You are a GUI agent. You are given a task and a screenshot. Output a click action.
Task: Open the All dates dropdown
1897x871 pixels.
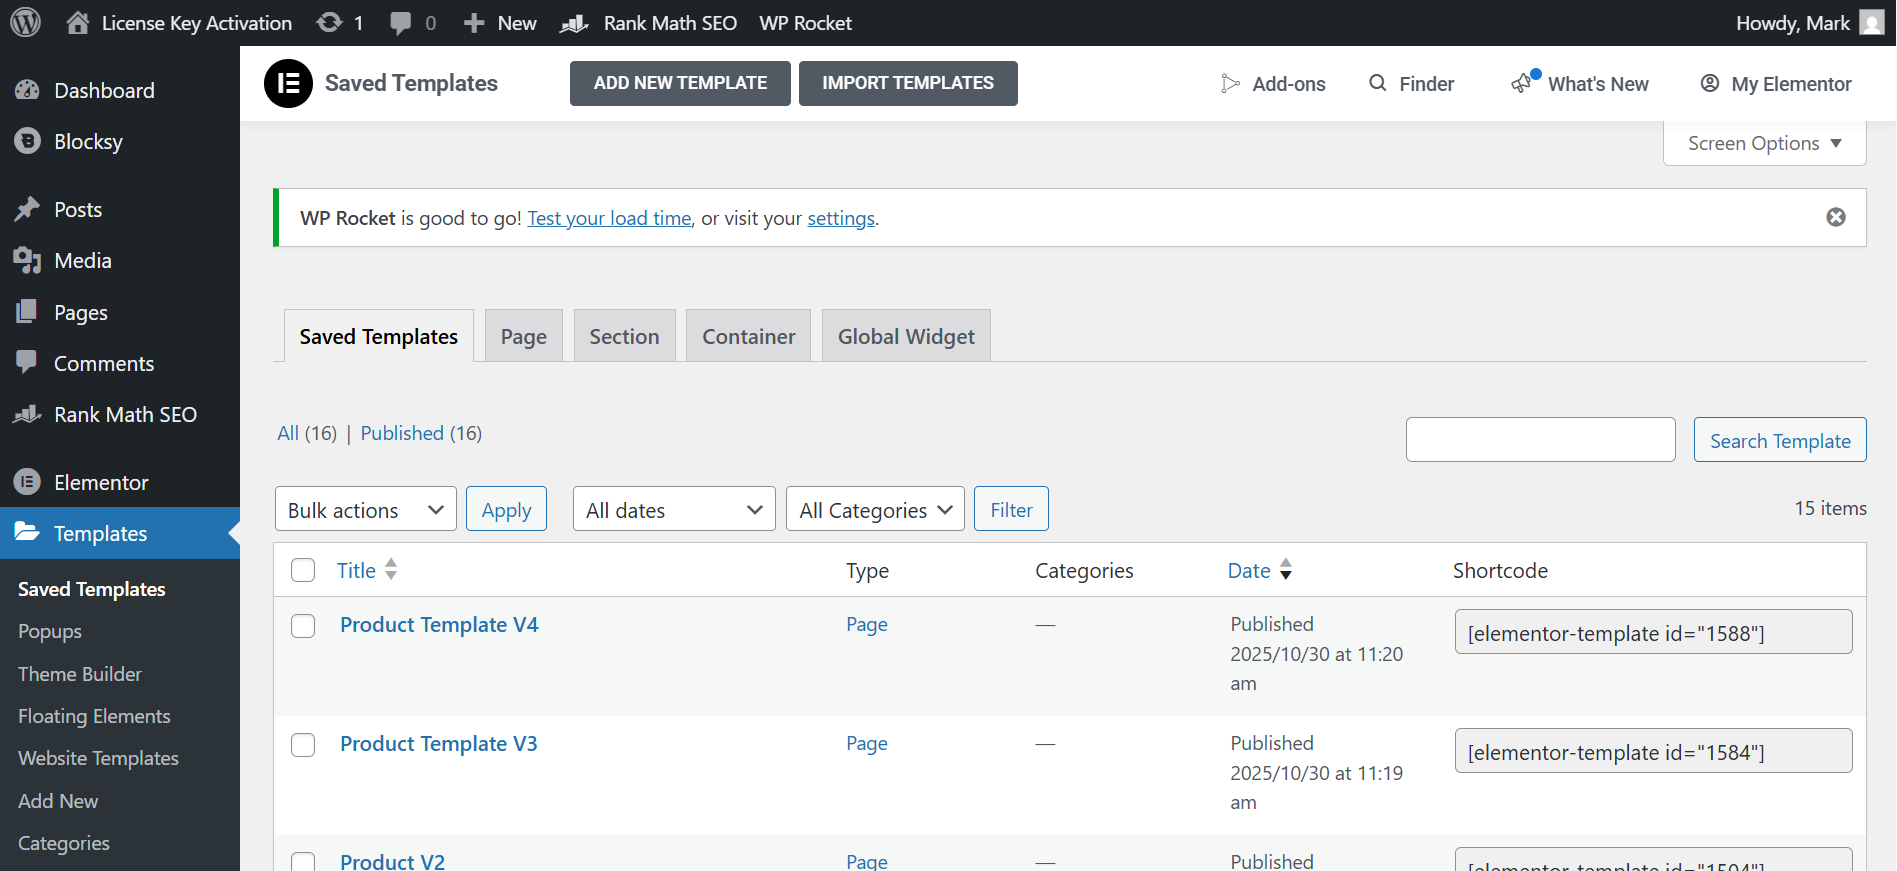coord(674,509)
